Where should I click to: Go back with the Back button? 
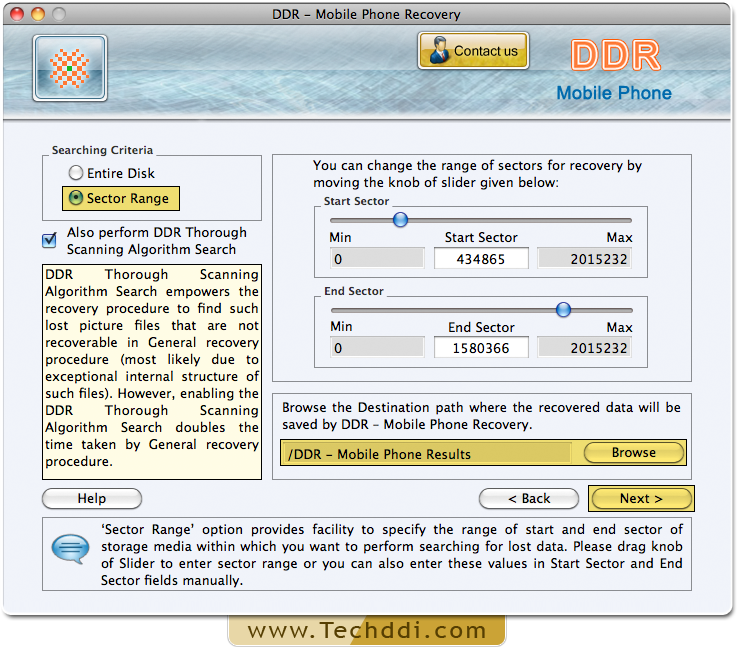click(x=529, y=499)
